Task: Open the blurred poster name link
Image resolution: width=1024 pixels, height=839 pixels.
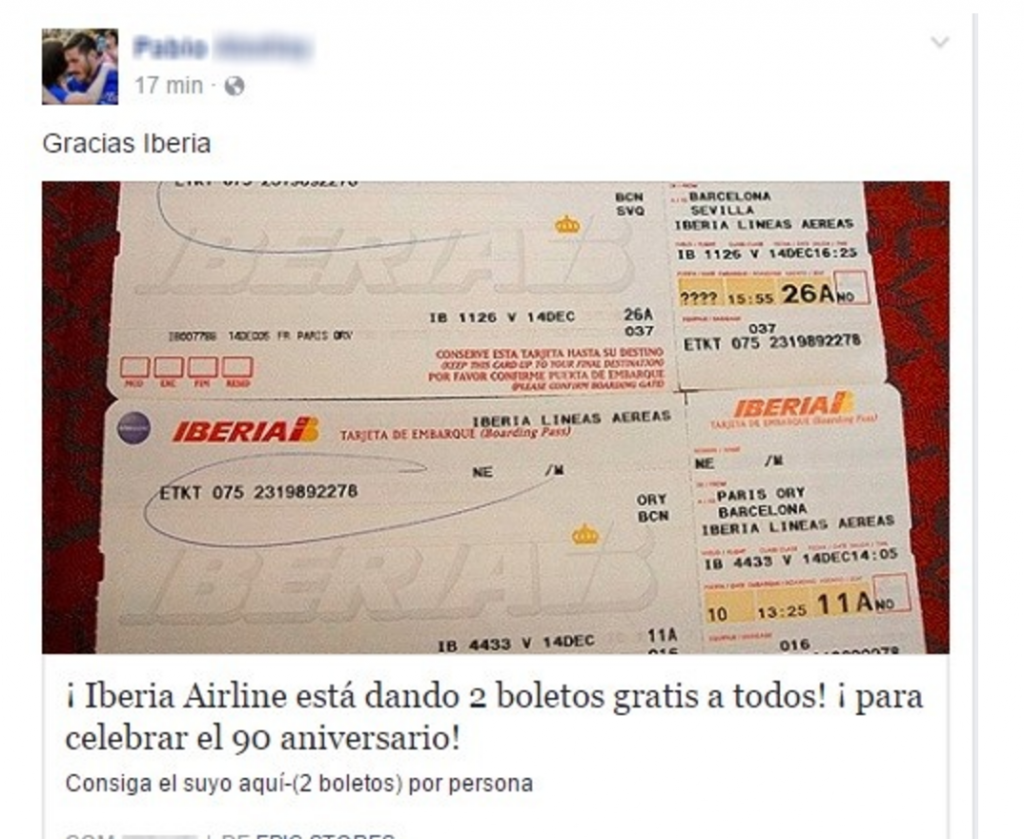Action: (223, 48)
